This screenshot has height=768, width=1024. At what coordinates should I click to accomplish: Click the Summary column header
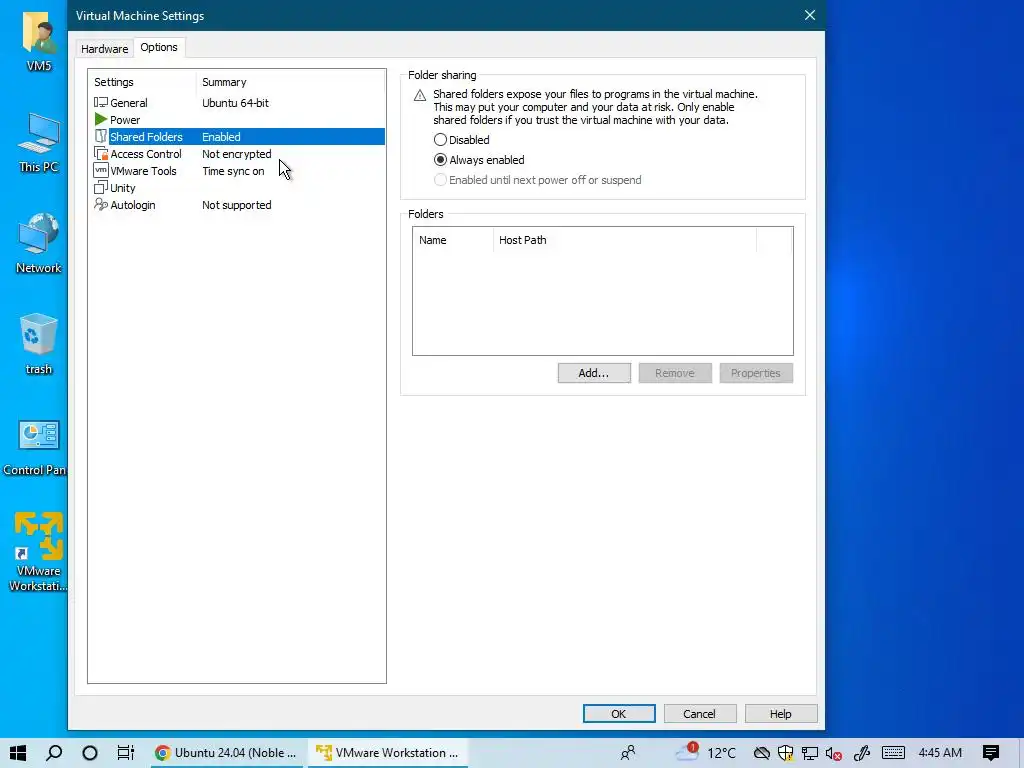pyautogui.click(x=290, y=82)
